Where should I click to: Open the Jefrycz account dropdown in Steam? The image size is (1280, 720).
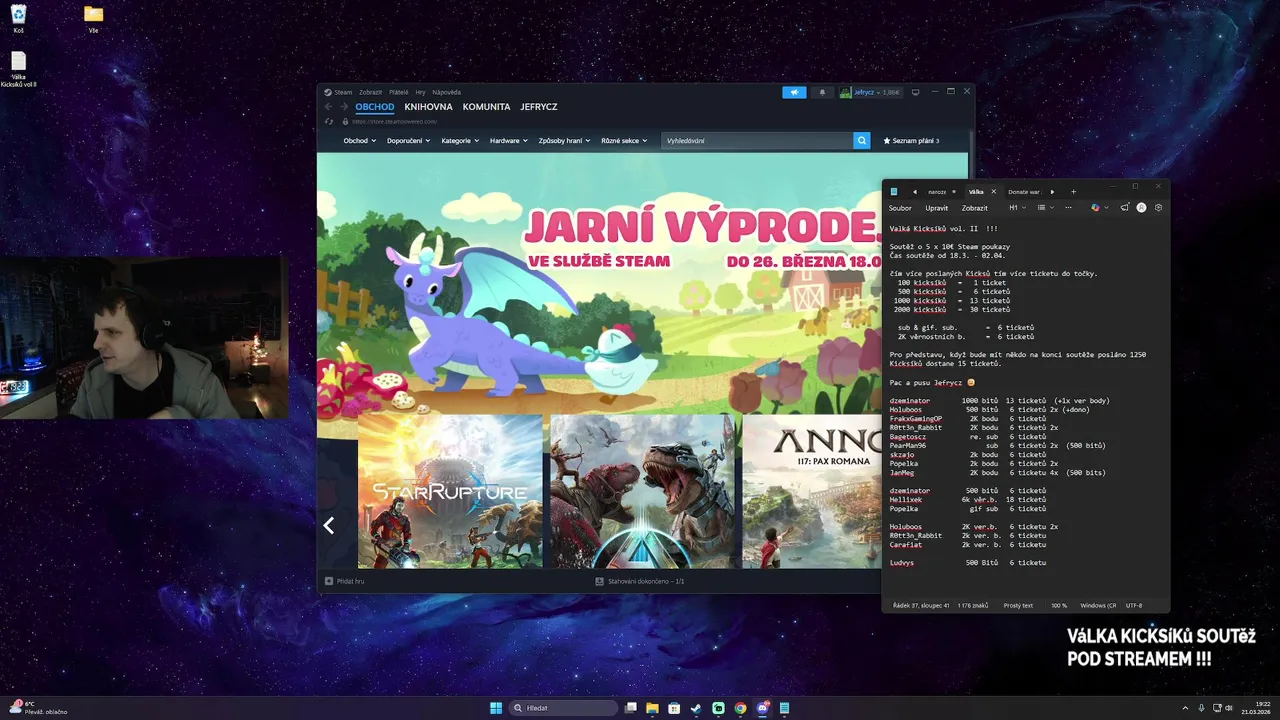[x=870, y=92]
